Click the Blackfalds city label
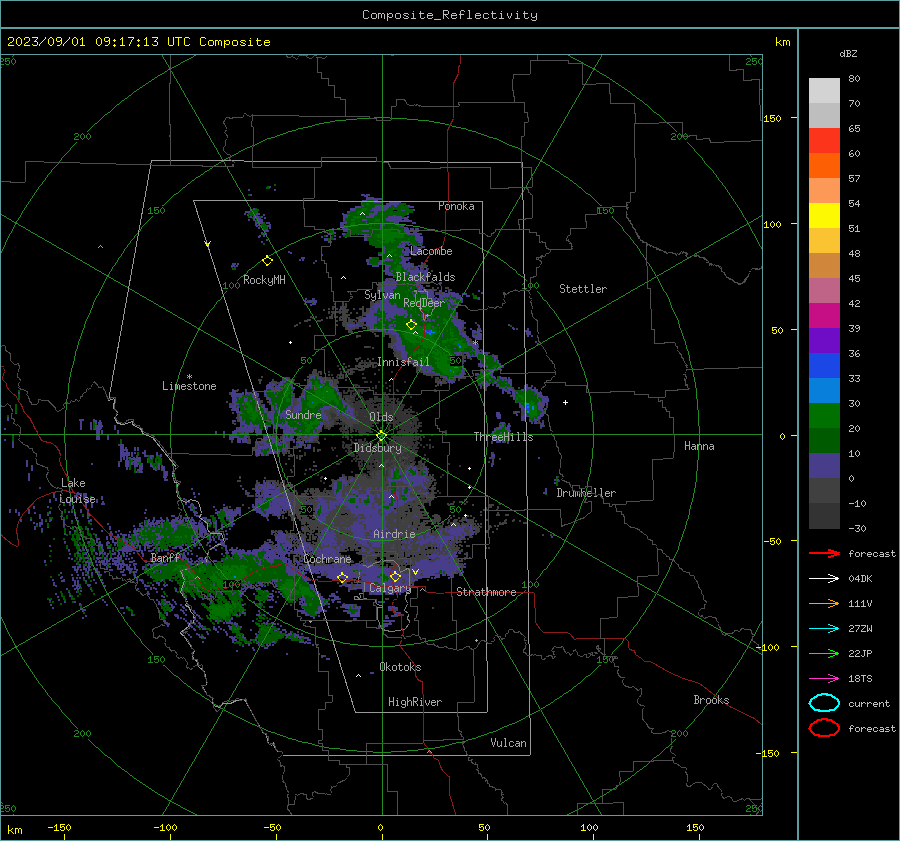 425,277
